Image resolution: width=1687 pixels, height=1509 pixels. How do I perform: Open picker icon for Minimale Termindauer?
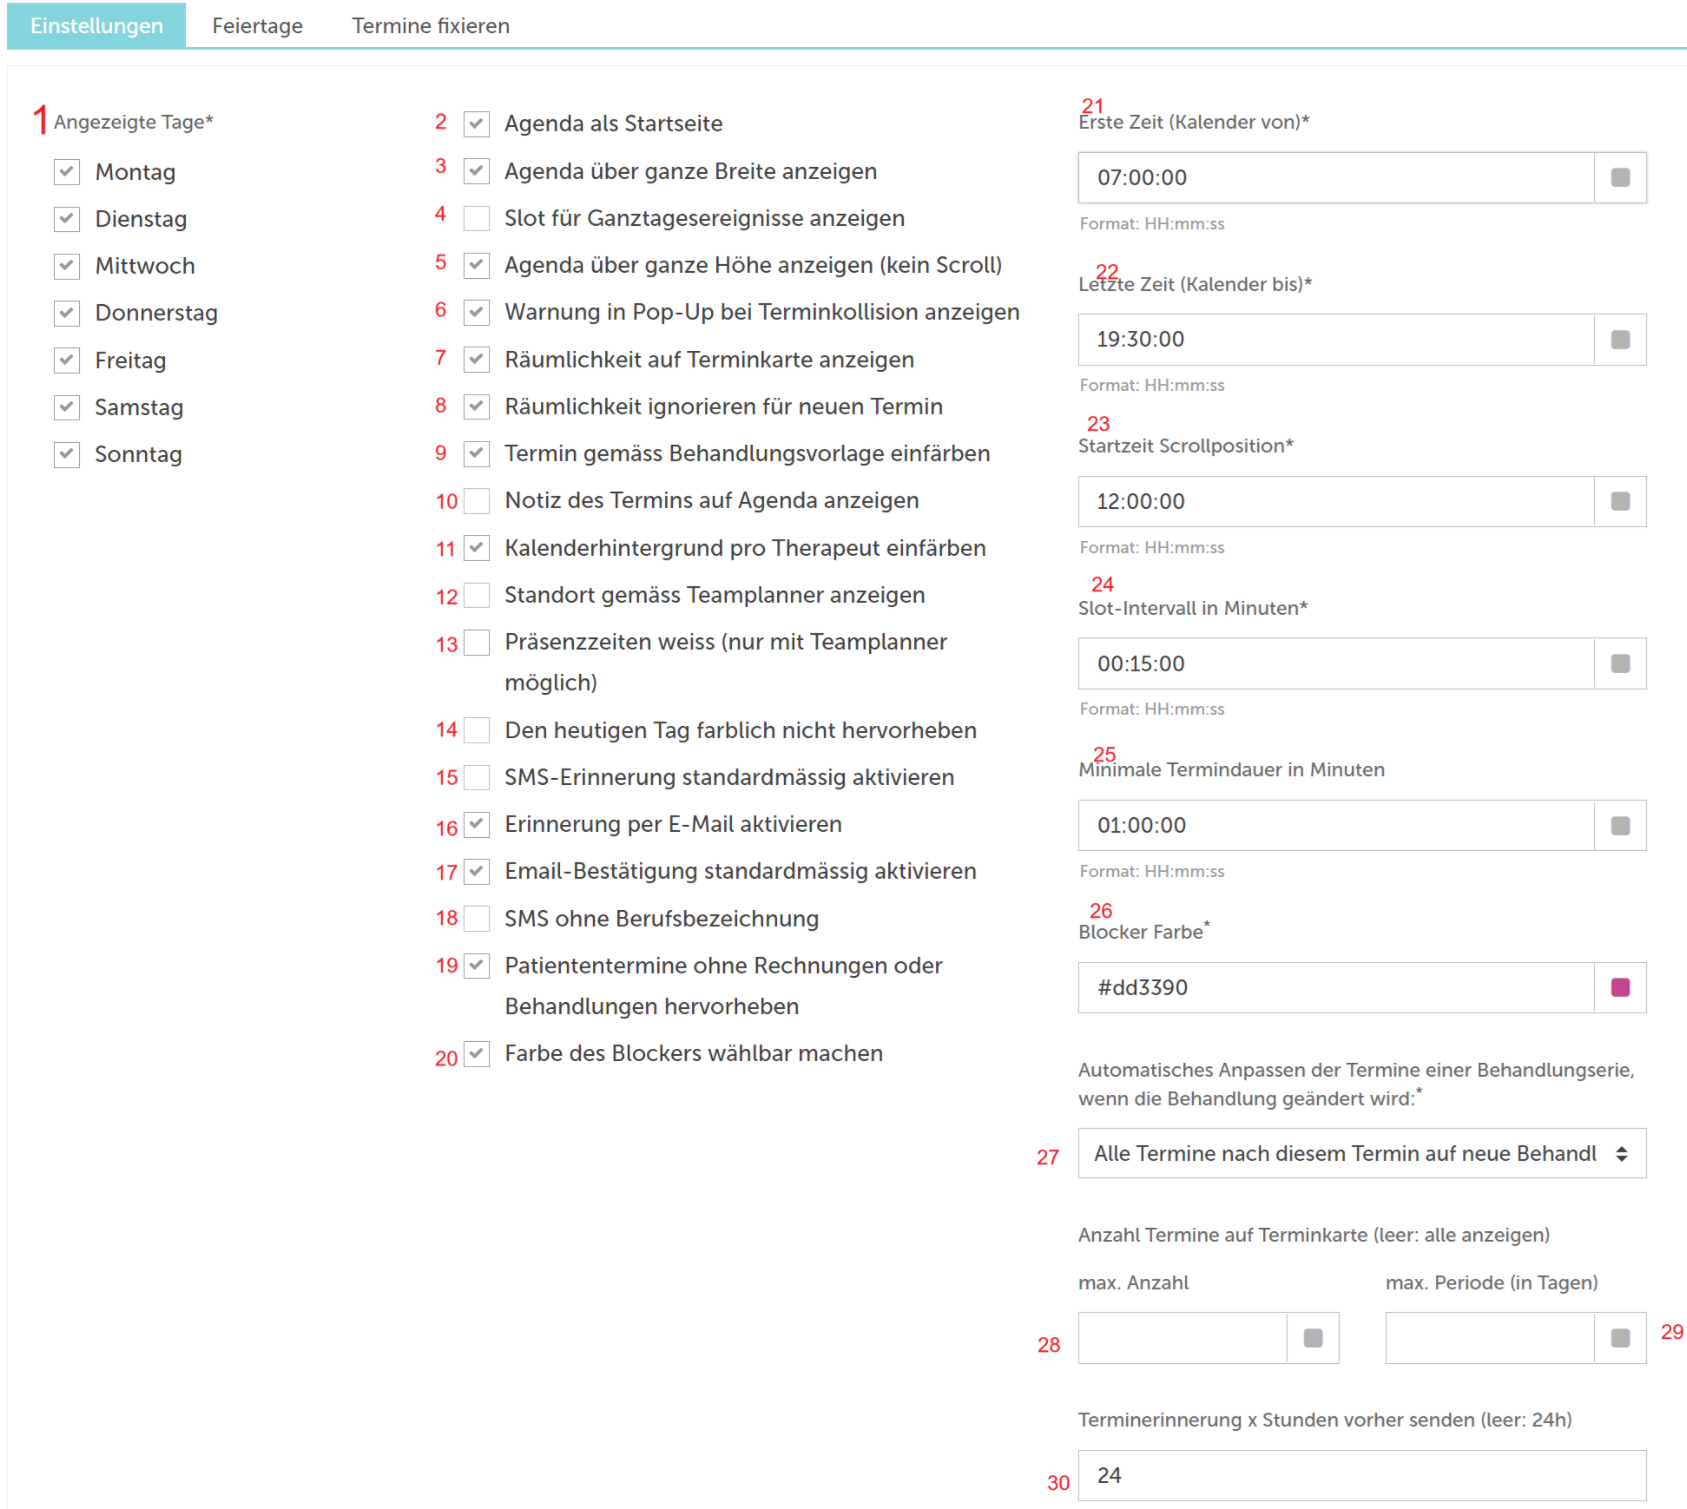[x=1621, y=826]
